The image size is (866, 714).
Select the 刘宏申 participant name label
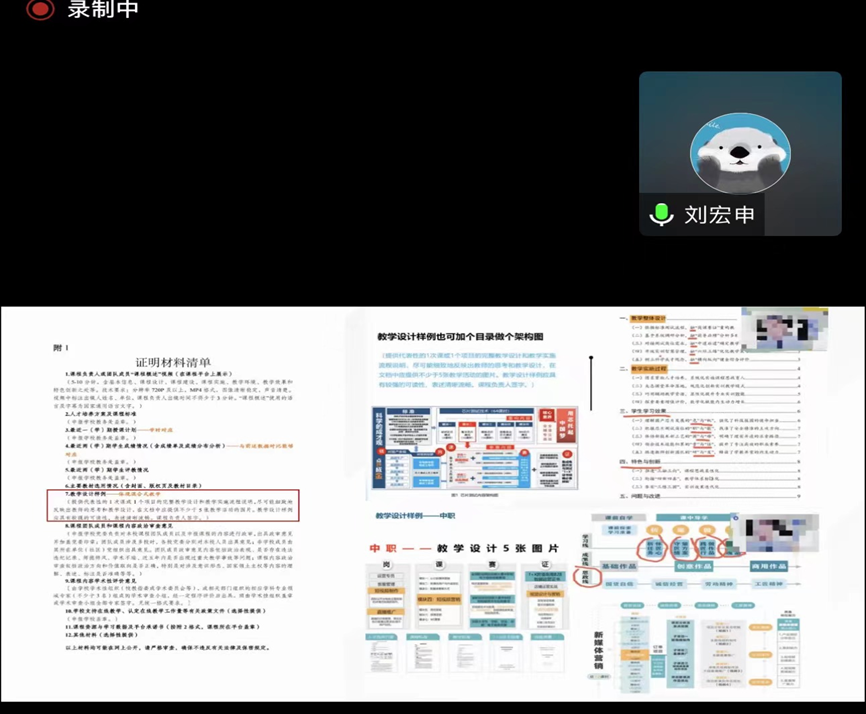[x=719, y=215]
